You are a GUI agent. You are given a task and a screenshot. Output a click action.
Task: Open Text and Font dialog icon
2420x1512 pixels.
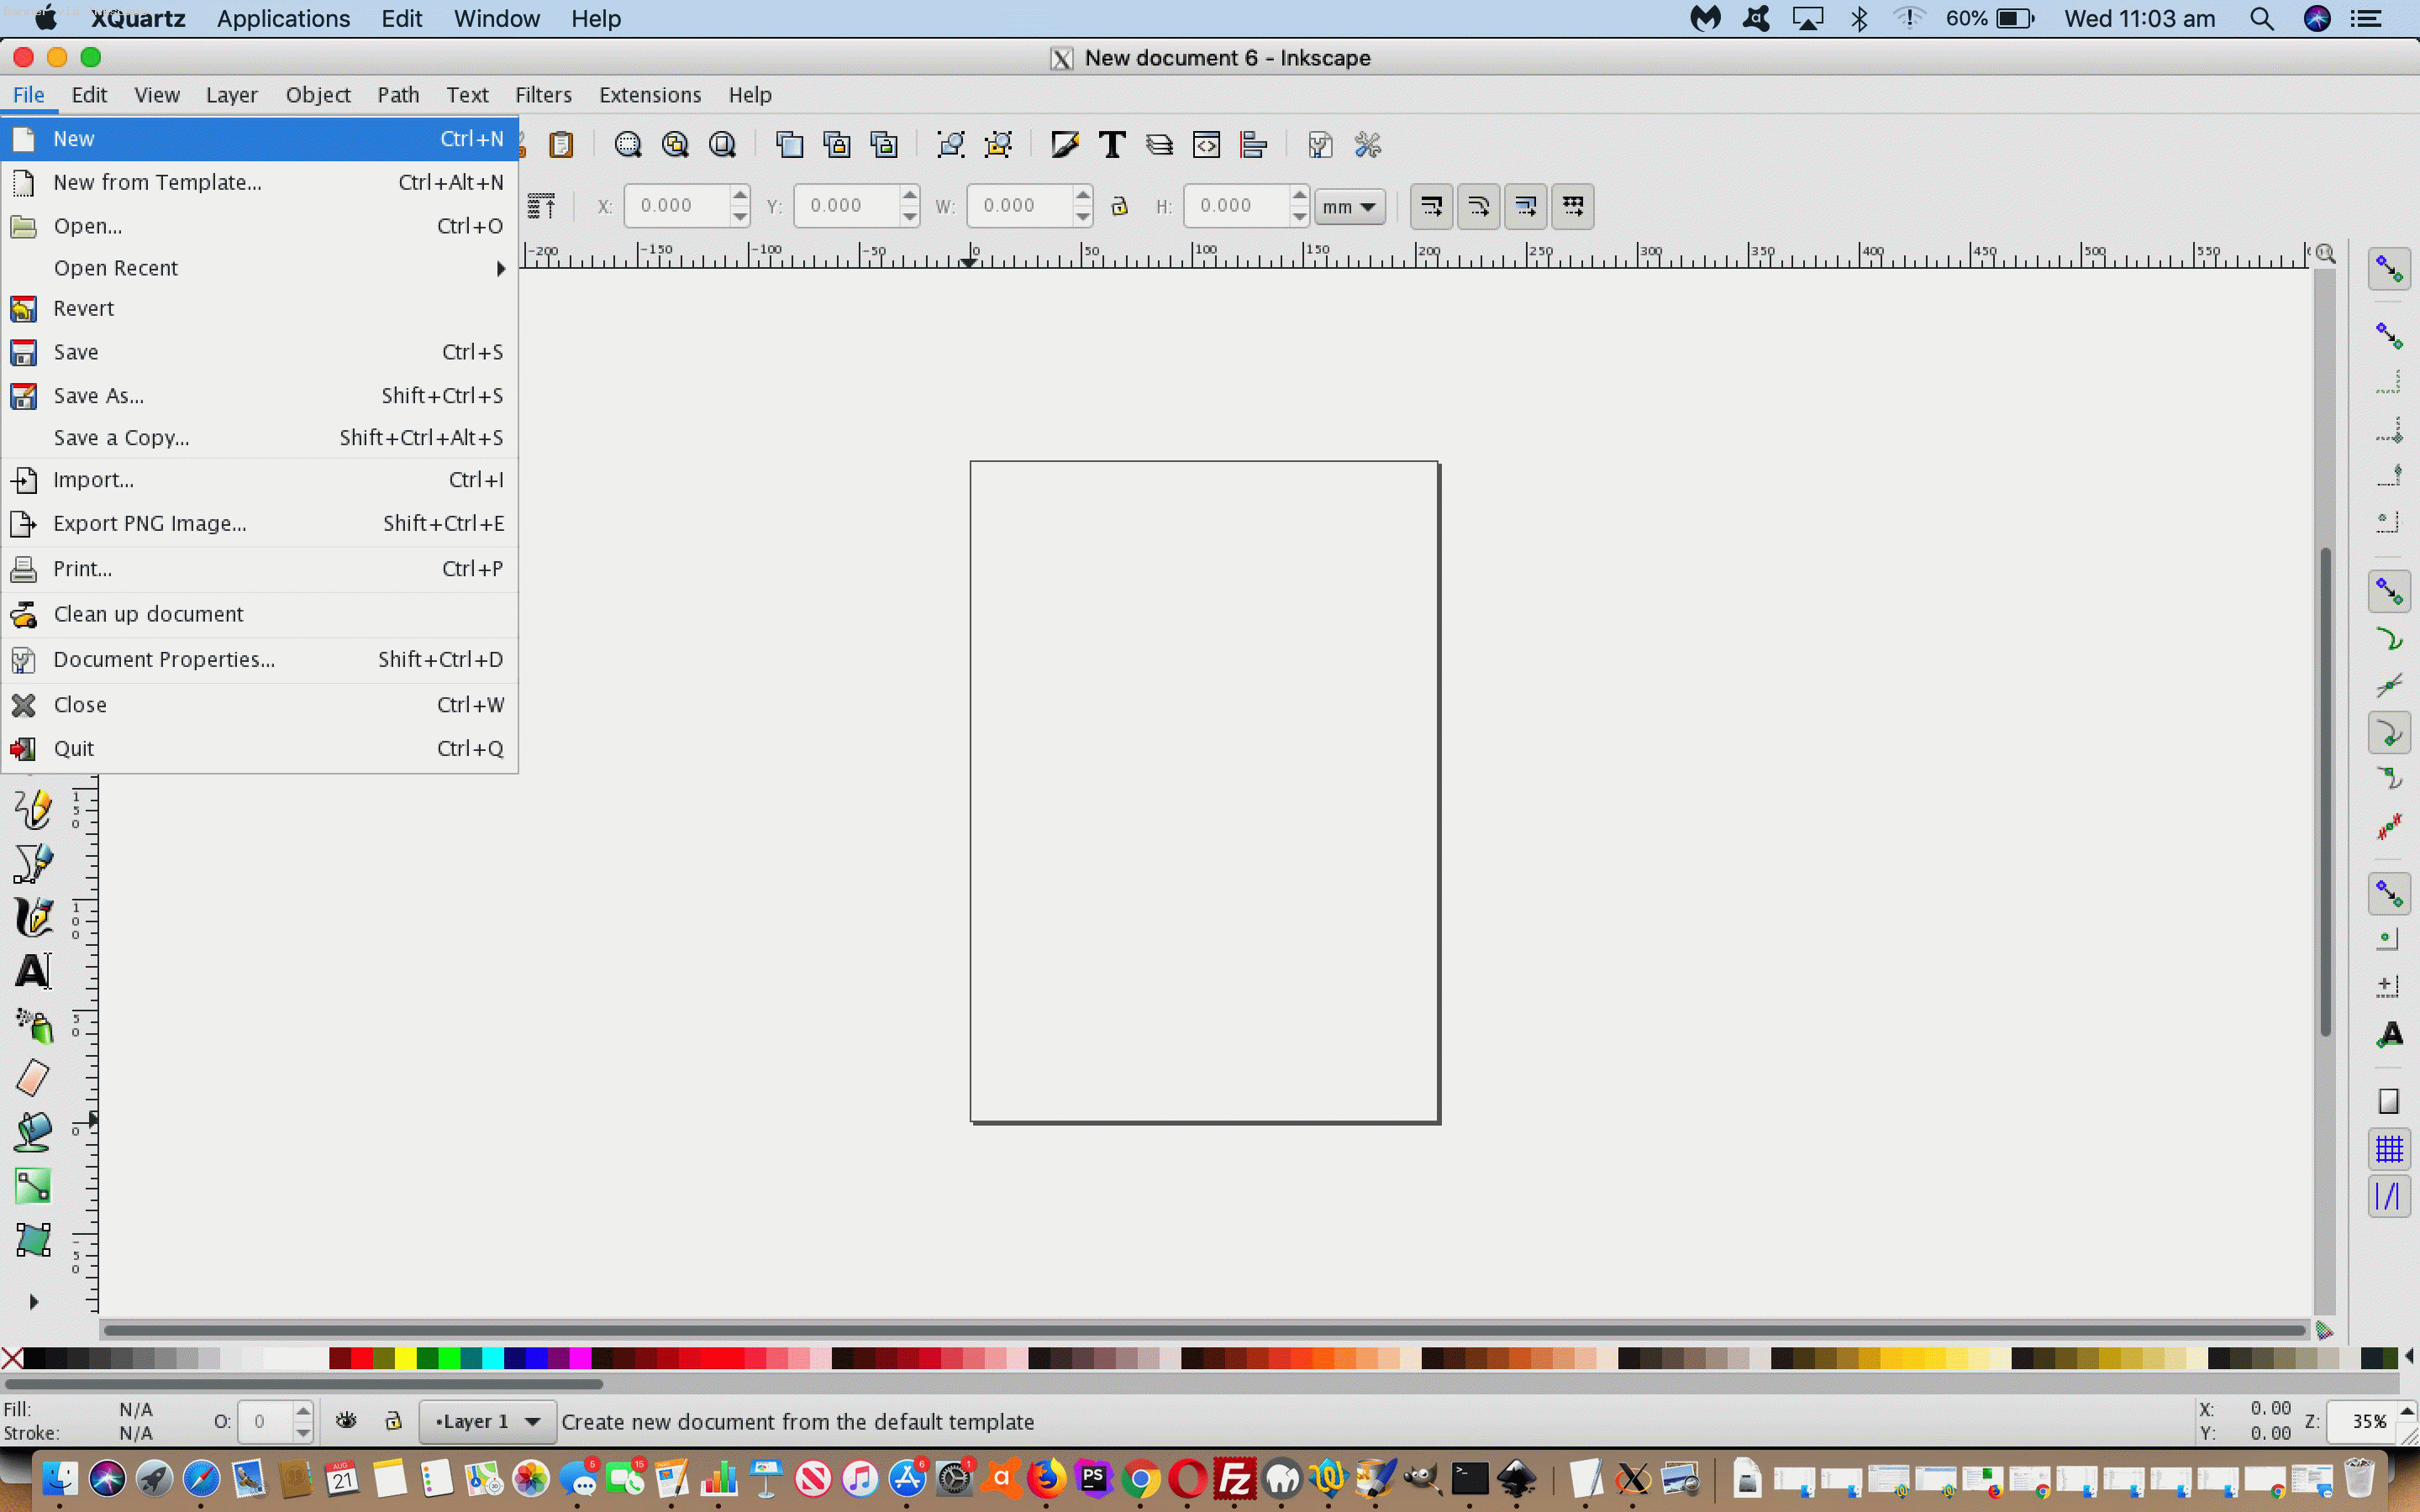[x=1111, y=145]
